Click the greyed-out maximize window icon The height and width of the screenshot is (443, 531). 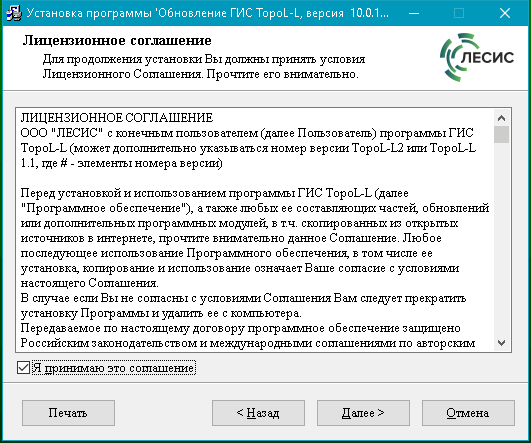(459, 13)
